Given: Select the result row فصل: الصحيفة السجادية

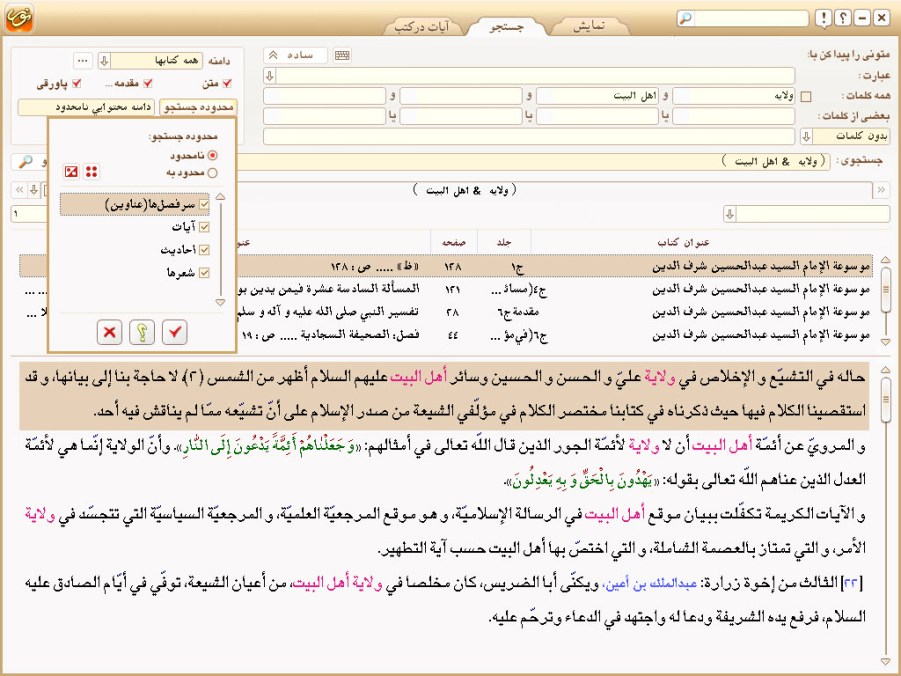Looking at the screenshot, I should click(446, 335).
